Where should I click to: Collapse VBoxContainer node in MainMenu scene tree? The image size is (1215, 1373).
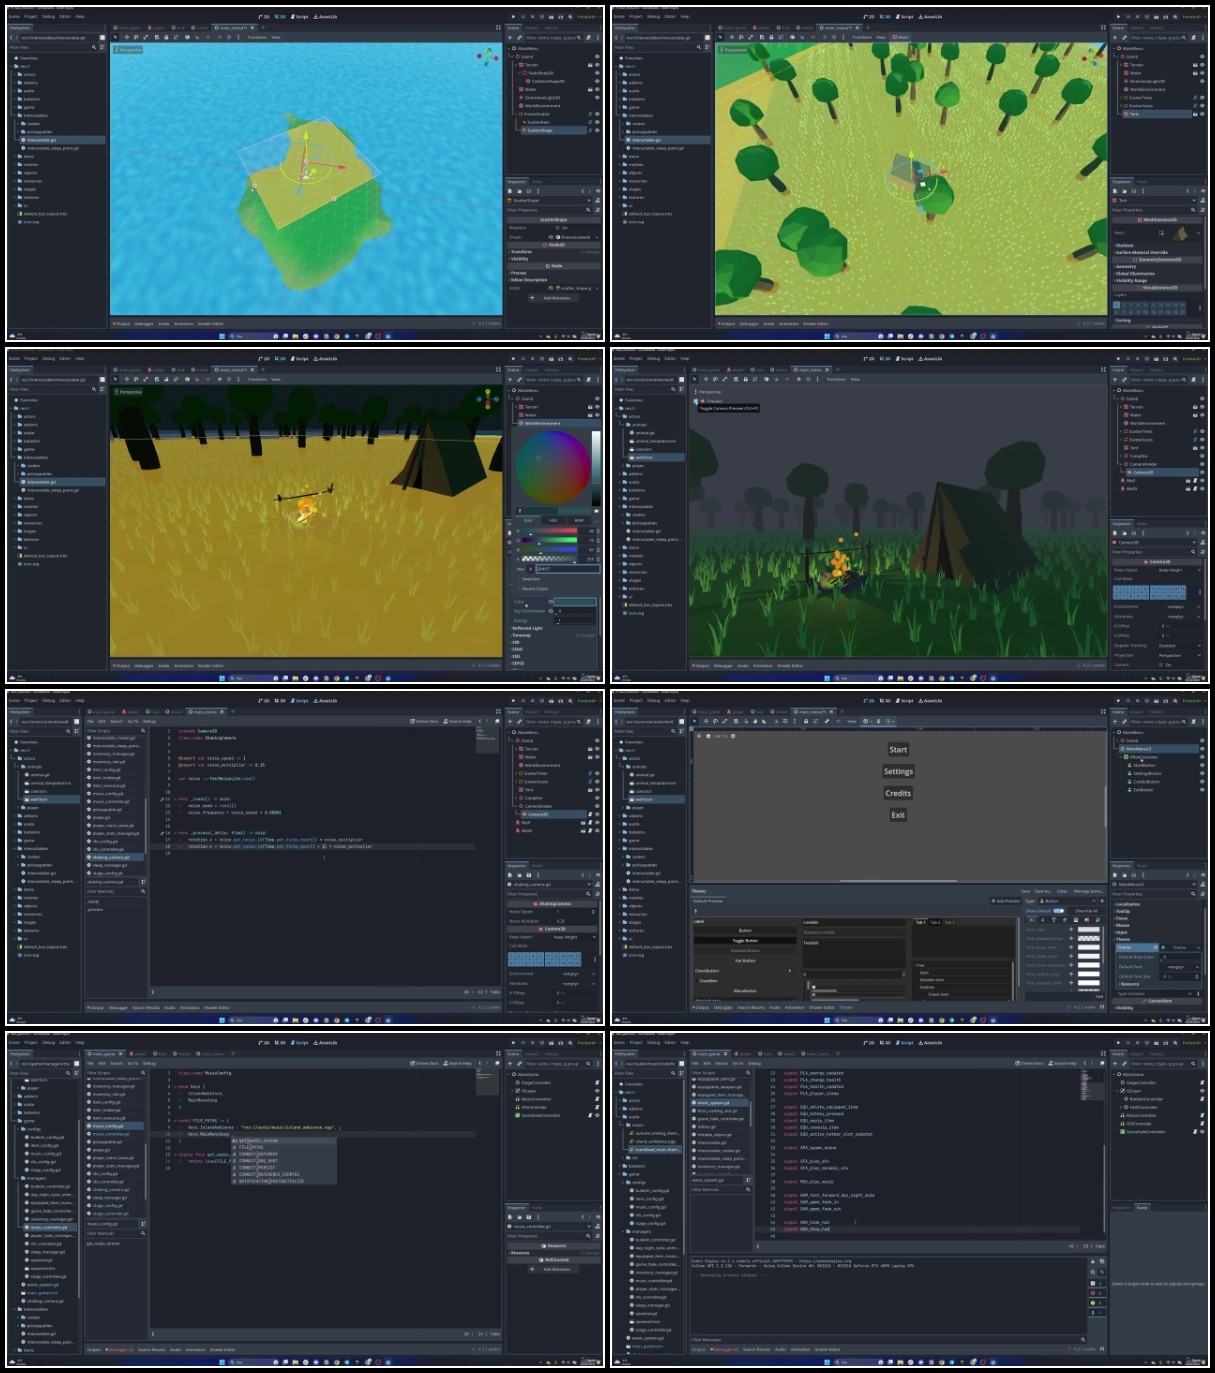[x=1121, y=757]
